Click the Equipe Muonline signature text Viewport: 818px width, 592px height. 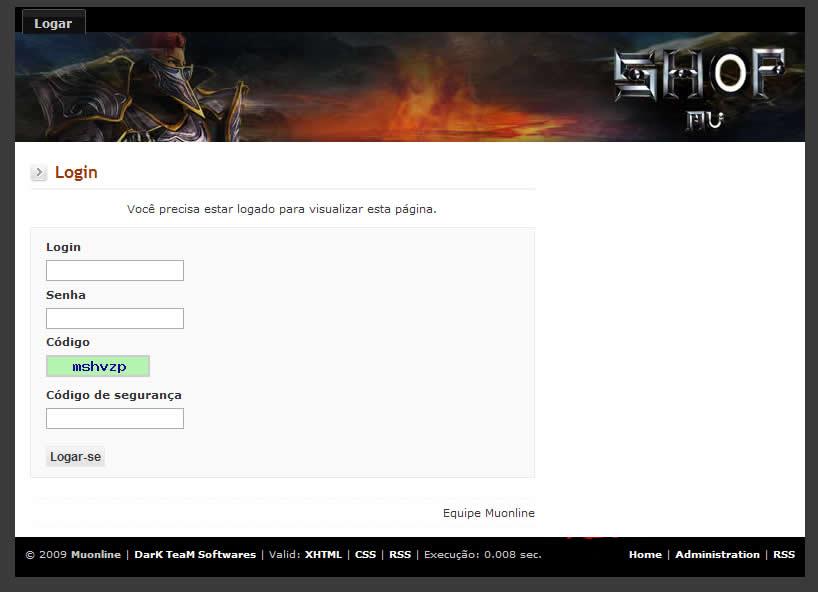point(489,513)
